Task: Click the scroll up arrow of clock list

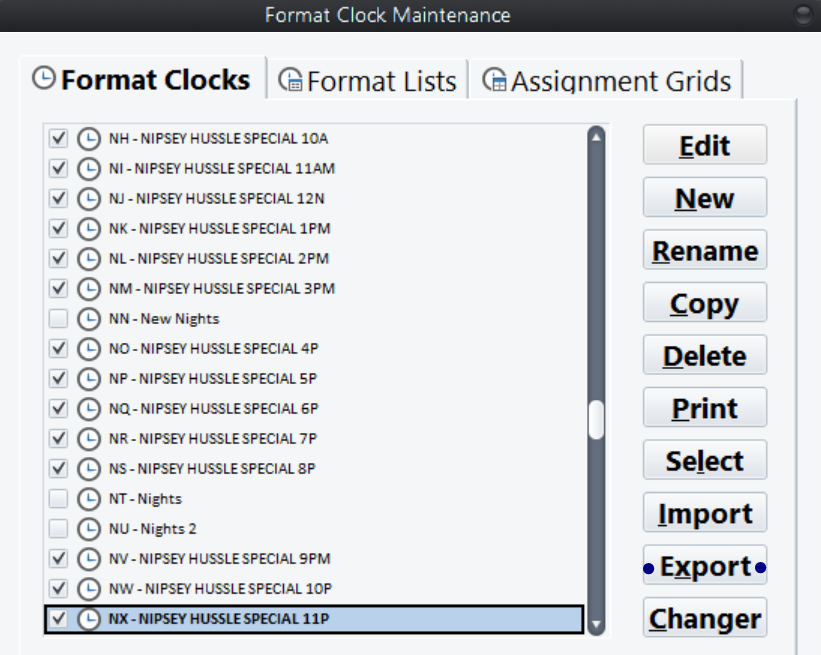Action: pos(596,137)
